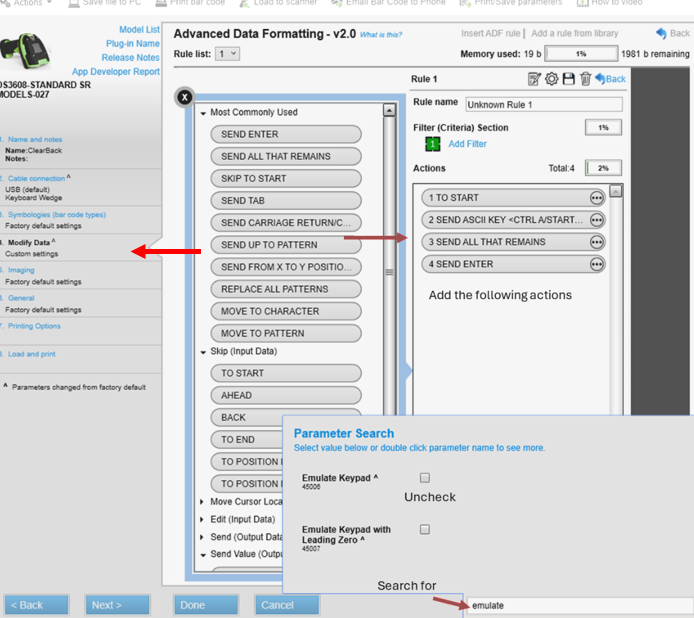694x618 pixels.
Task: Go back using the Rule 1 Back arrow
Action: 610,79
